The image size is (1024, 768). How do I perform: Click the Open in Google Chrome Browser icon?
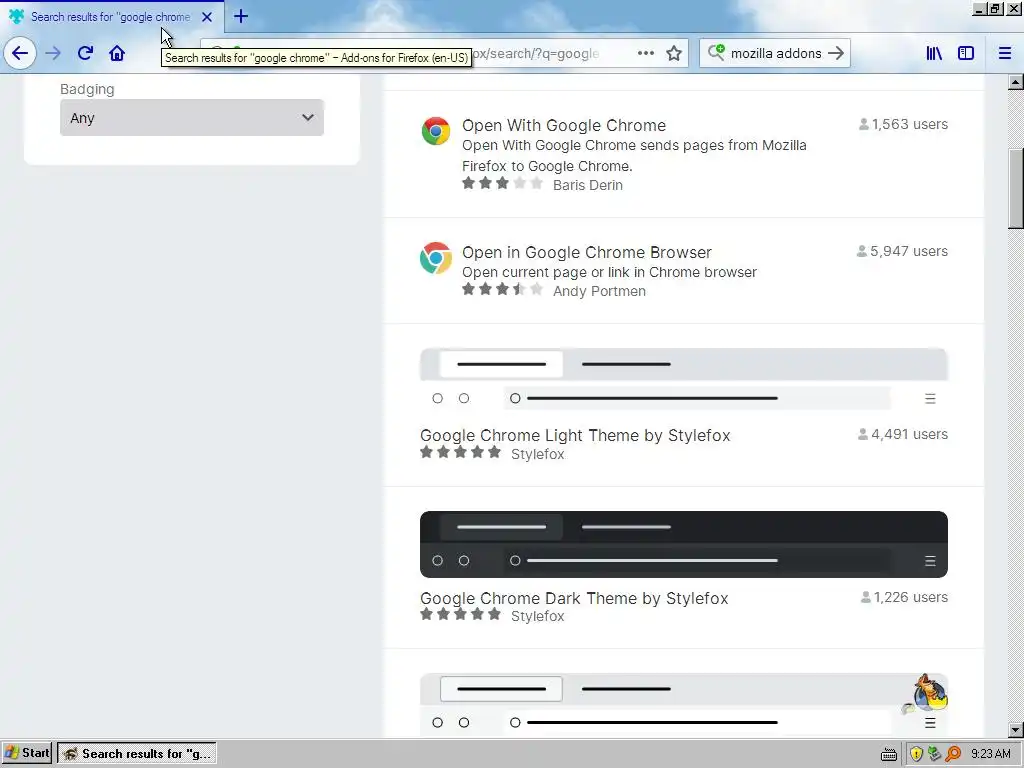pyautogui.click(x=436, y=258)
